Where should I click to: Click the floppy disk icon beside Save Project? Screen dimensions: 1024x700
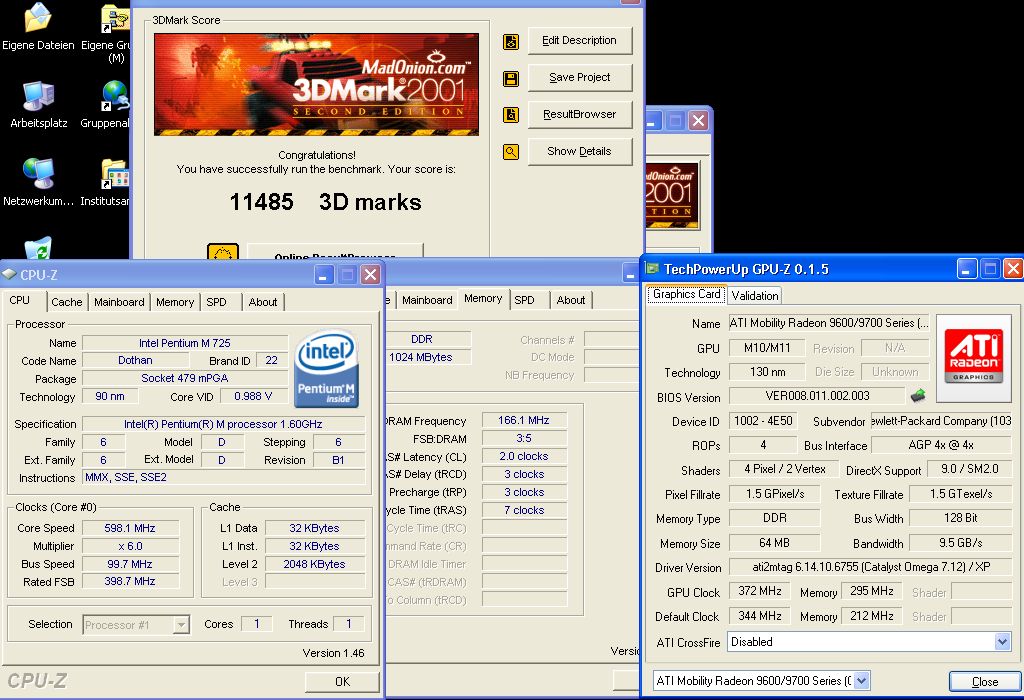point(511,79)
